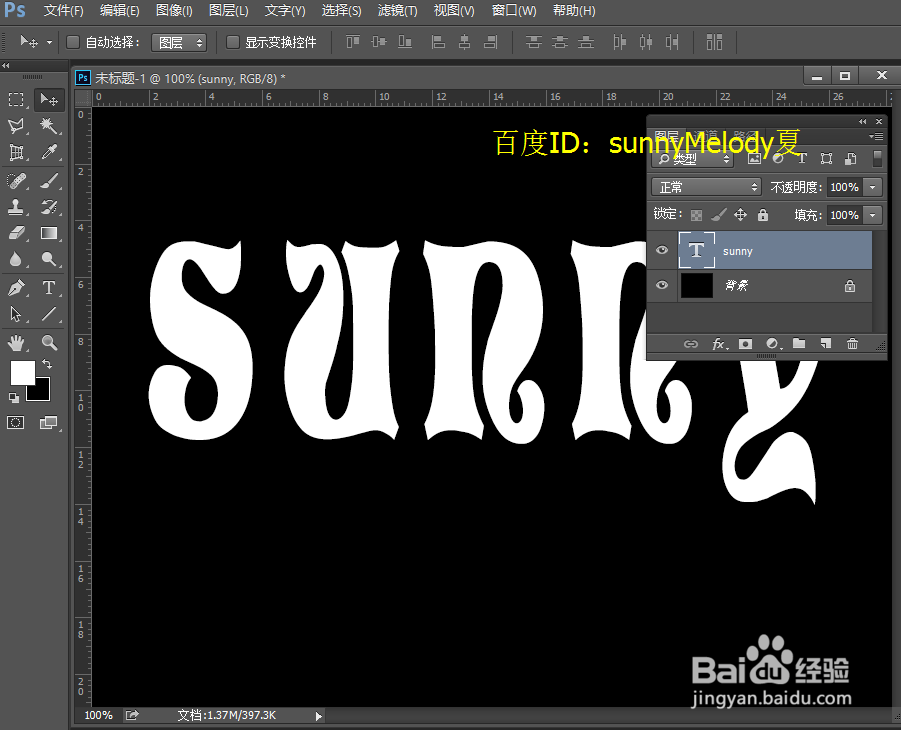
Task: Select the Line tool
Action: [x=49, y=314]
